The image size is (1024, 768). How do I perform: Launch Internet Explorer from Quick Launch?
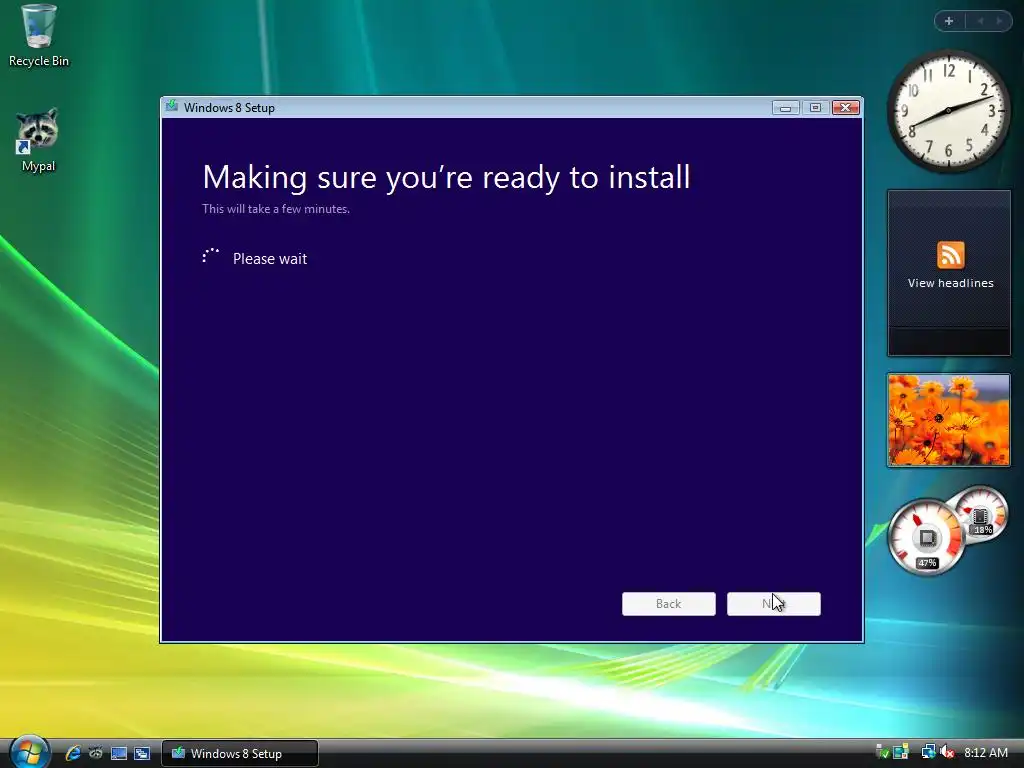pos(72,753)
